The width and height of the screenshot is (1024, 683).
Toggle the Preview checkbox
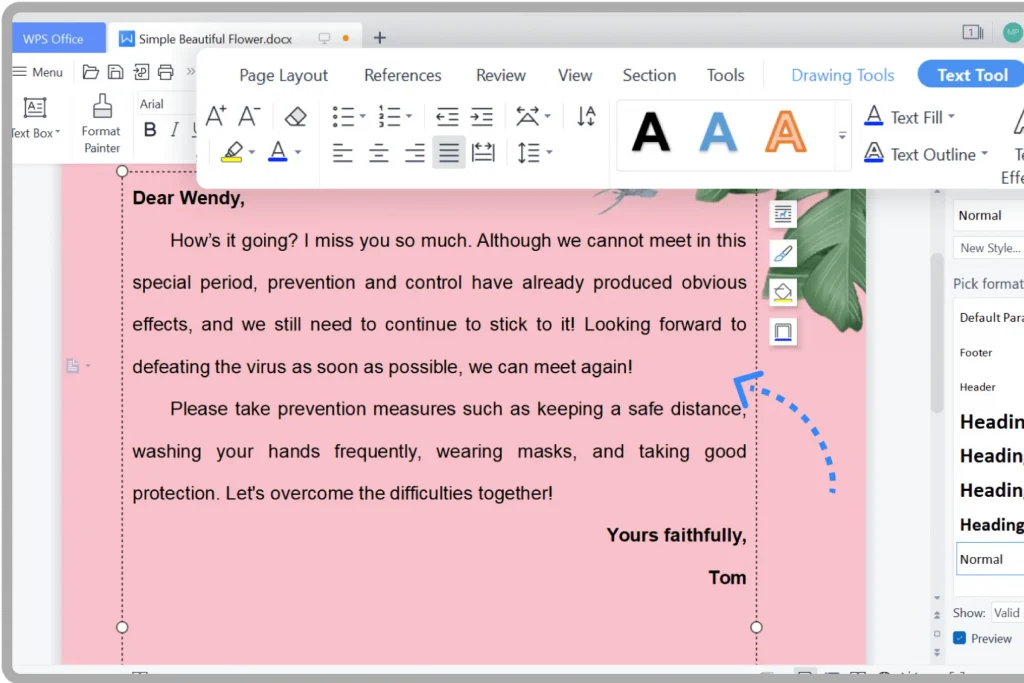960,638
